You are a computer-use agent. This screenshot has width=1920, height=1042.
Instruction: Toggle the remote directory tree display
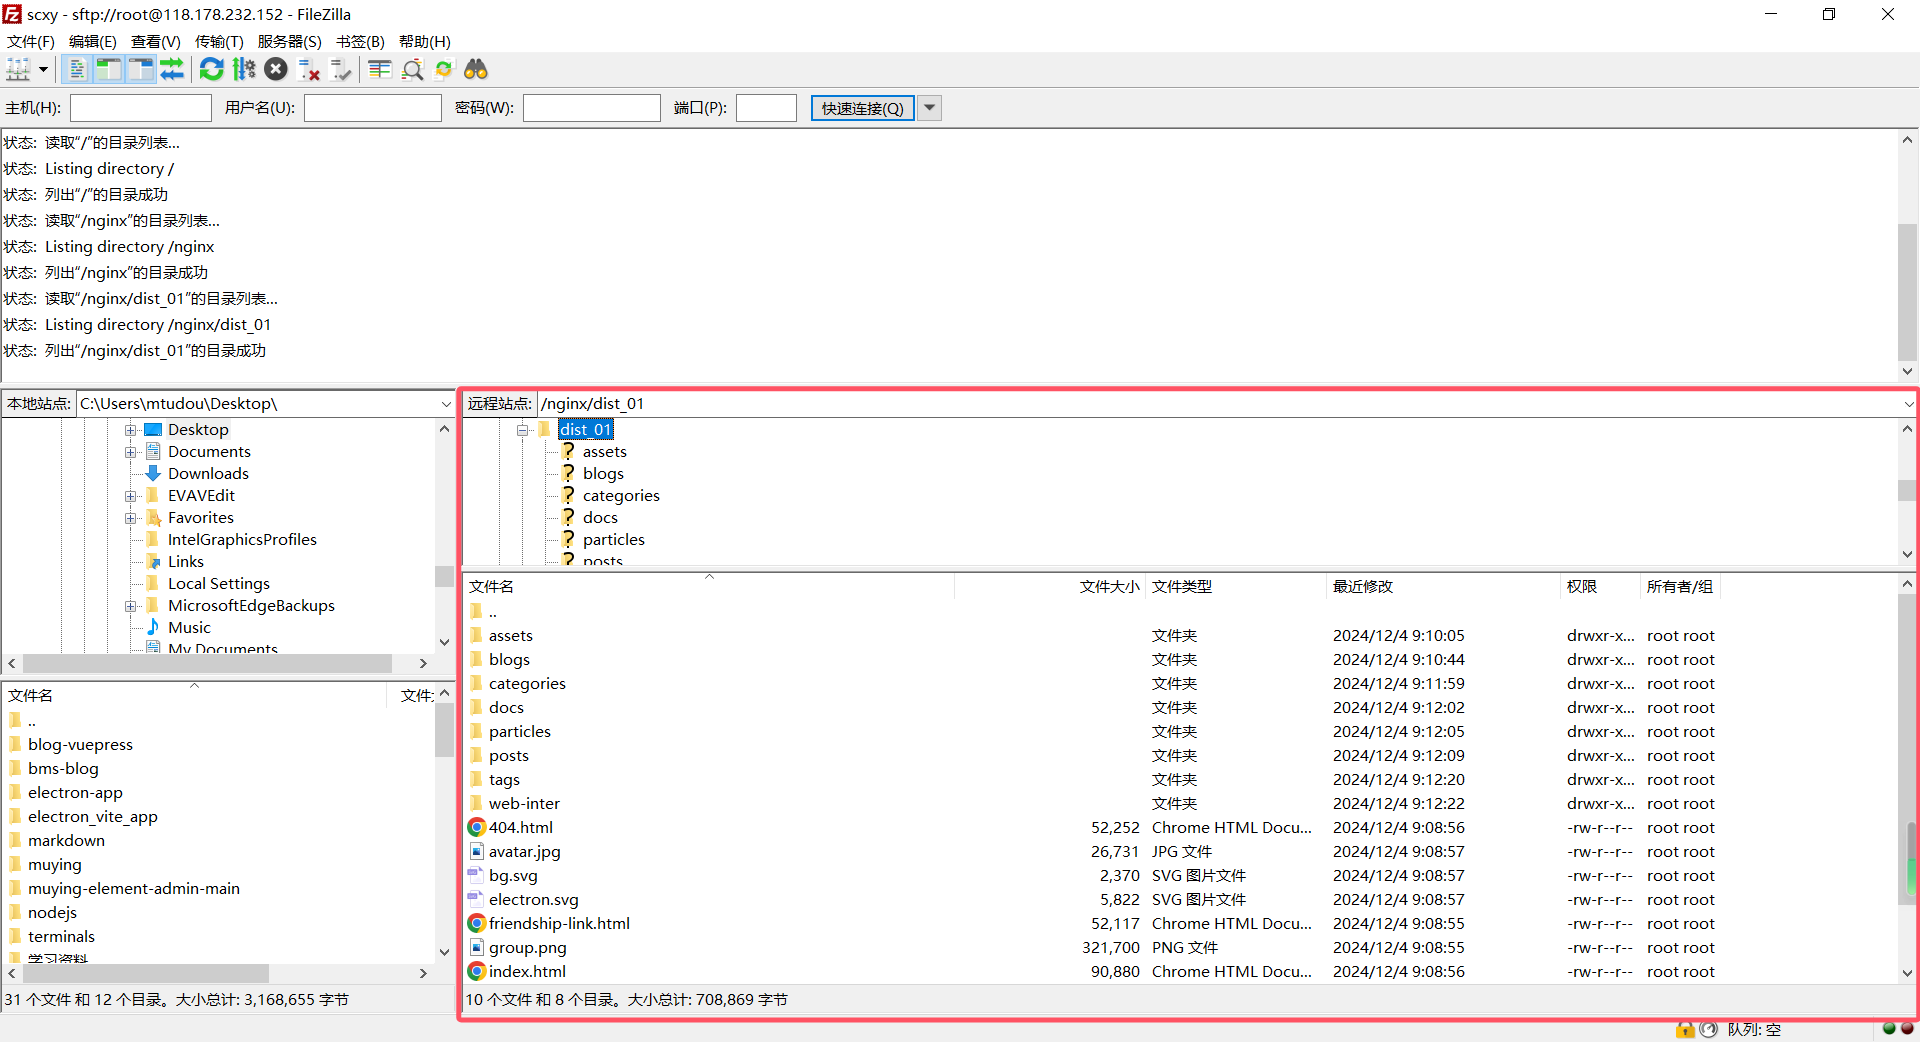[x=140, y=69]
